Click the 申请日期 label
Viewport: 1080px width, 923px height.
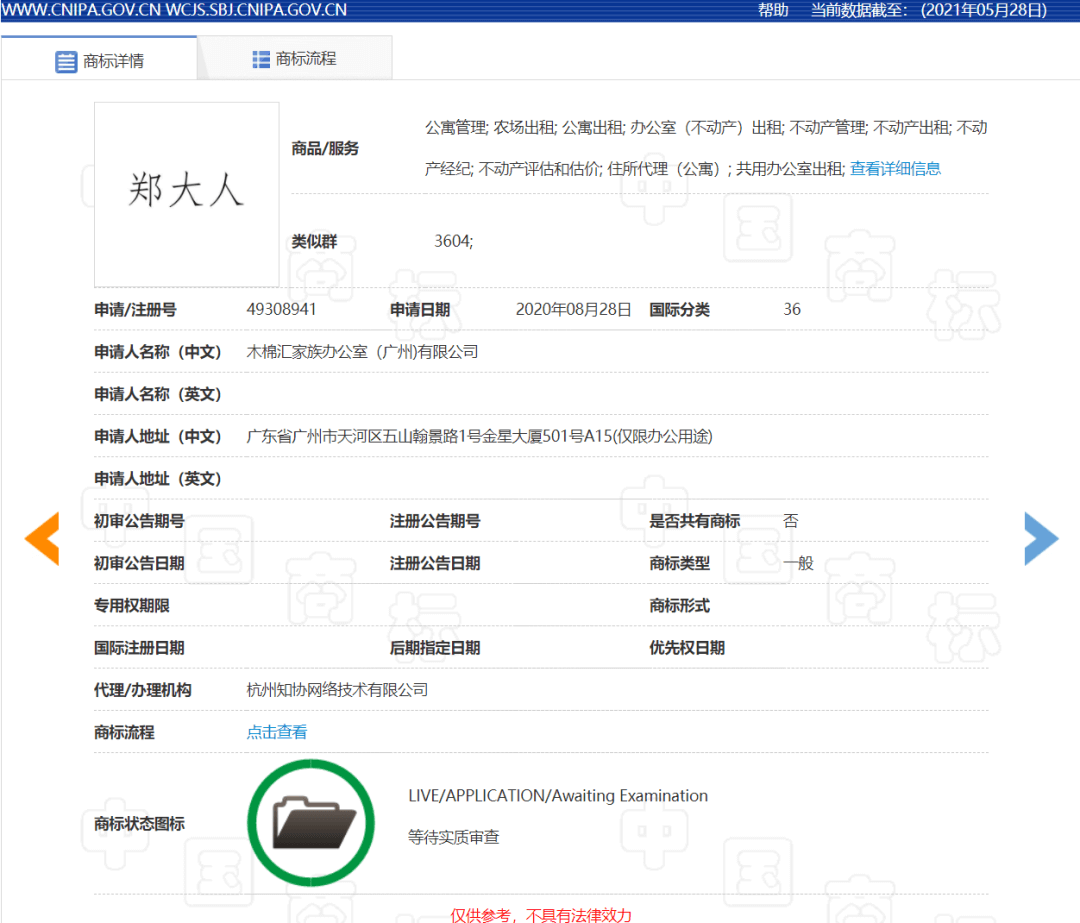pyautogui.click(x=420, y=309)
